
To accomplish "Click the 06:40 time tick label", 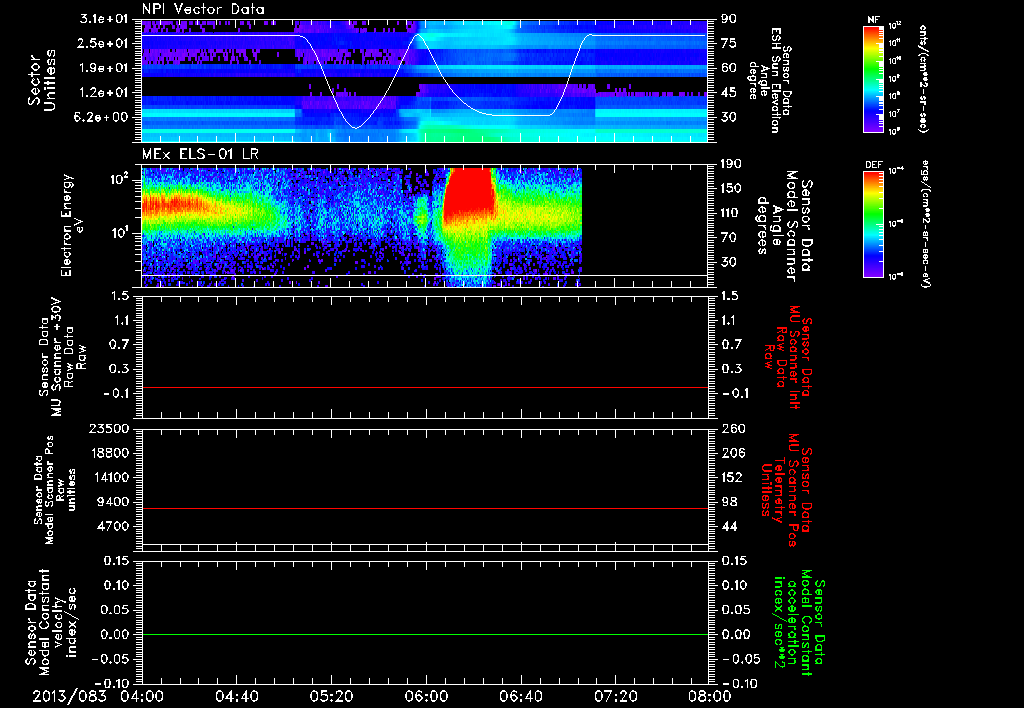I will tap(520, 696).
